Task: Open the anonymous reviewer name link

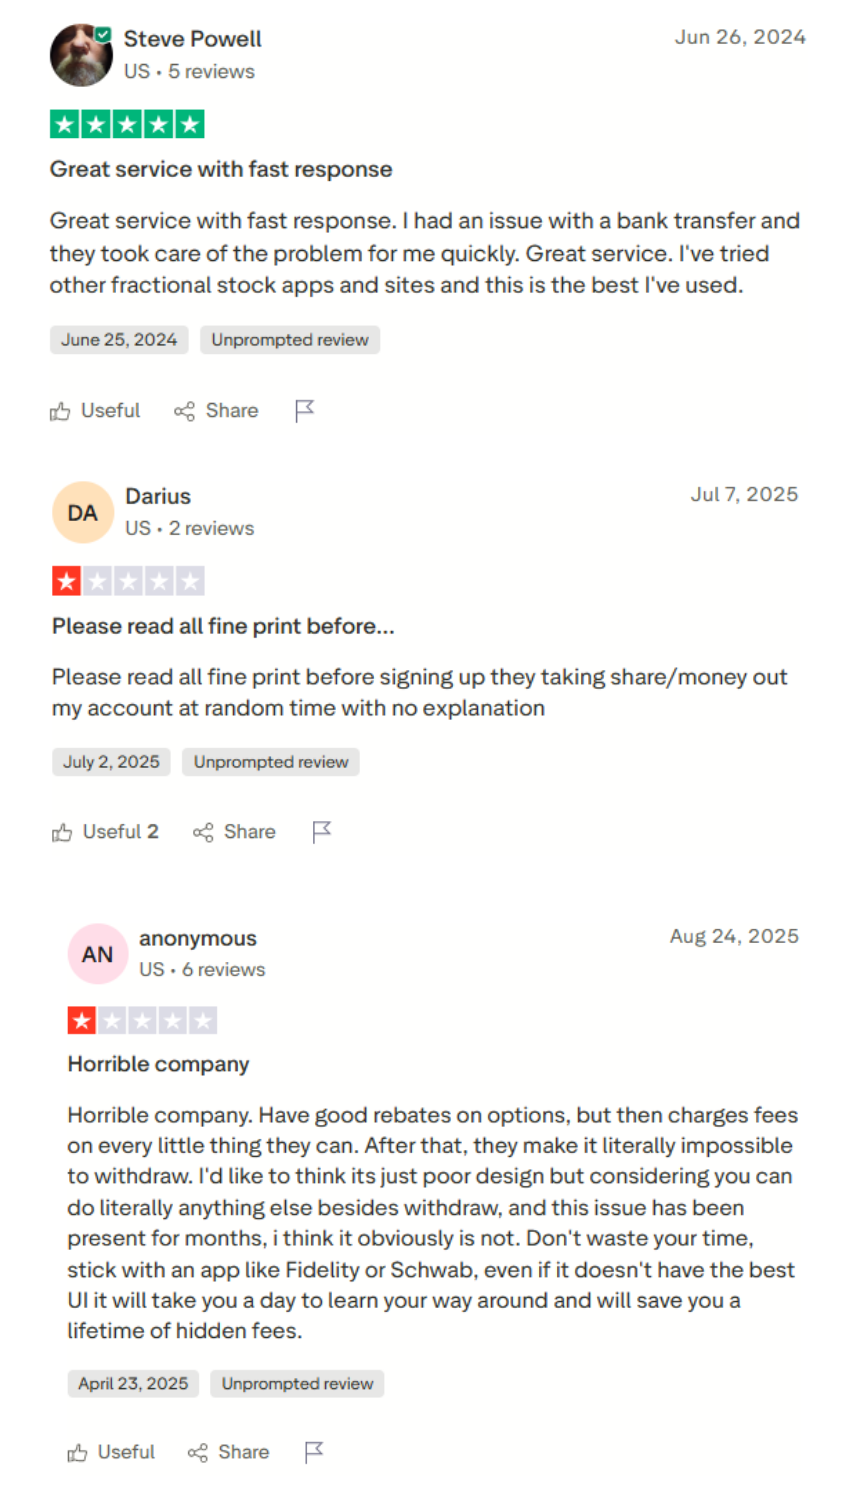Action: coord(198,938)
